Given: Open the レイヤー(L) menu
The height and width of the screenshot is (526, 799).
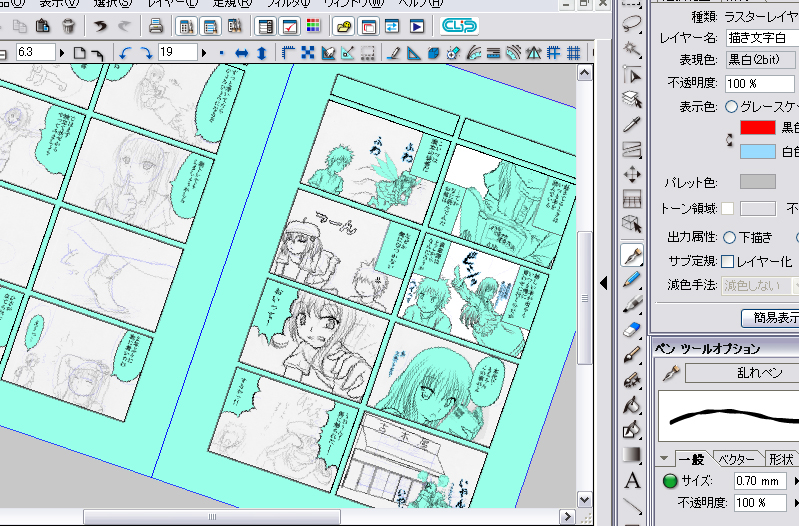Looking at the screenshot, I should coord(173,3).
